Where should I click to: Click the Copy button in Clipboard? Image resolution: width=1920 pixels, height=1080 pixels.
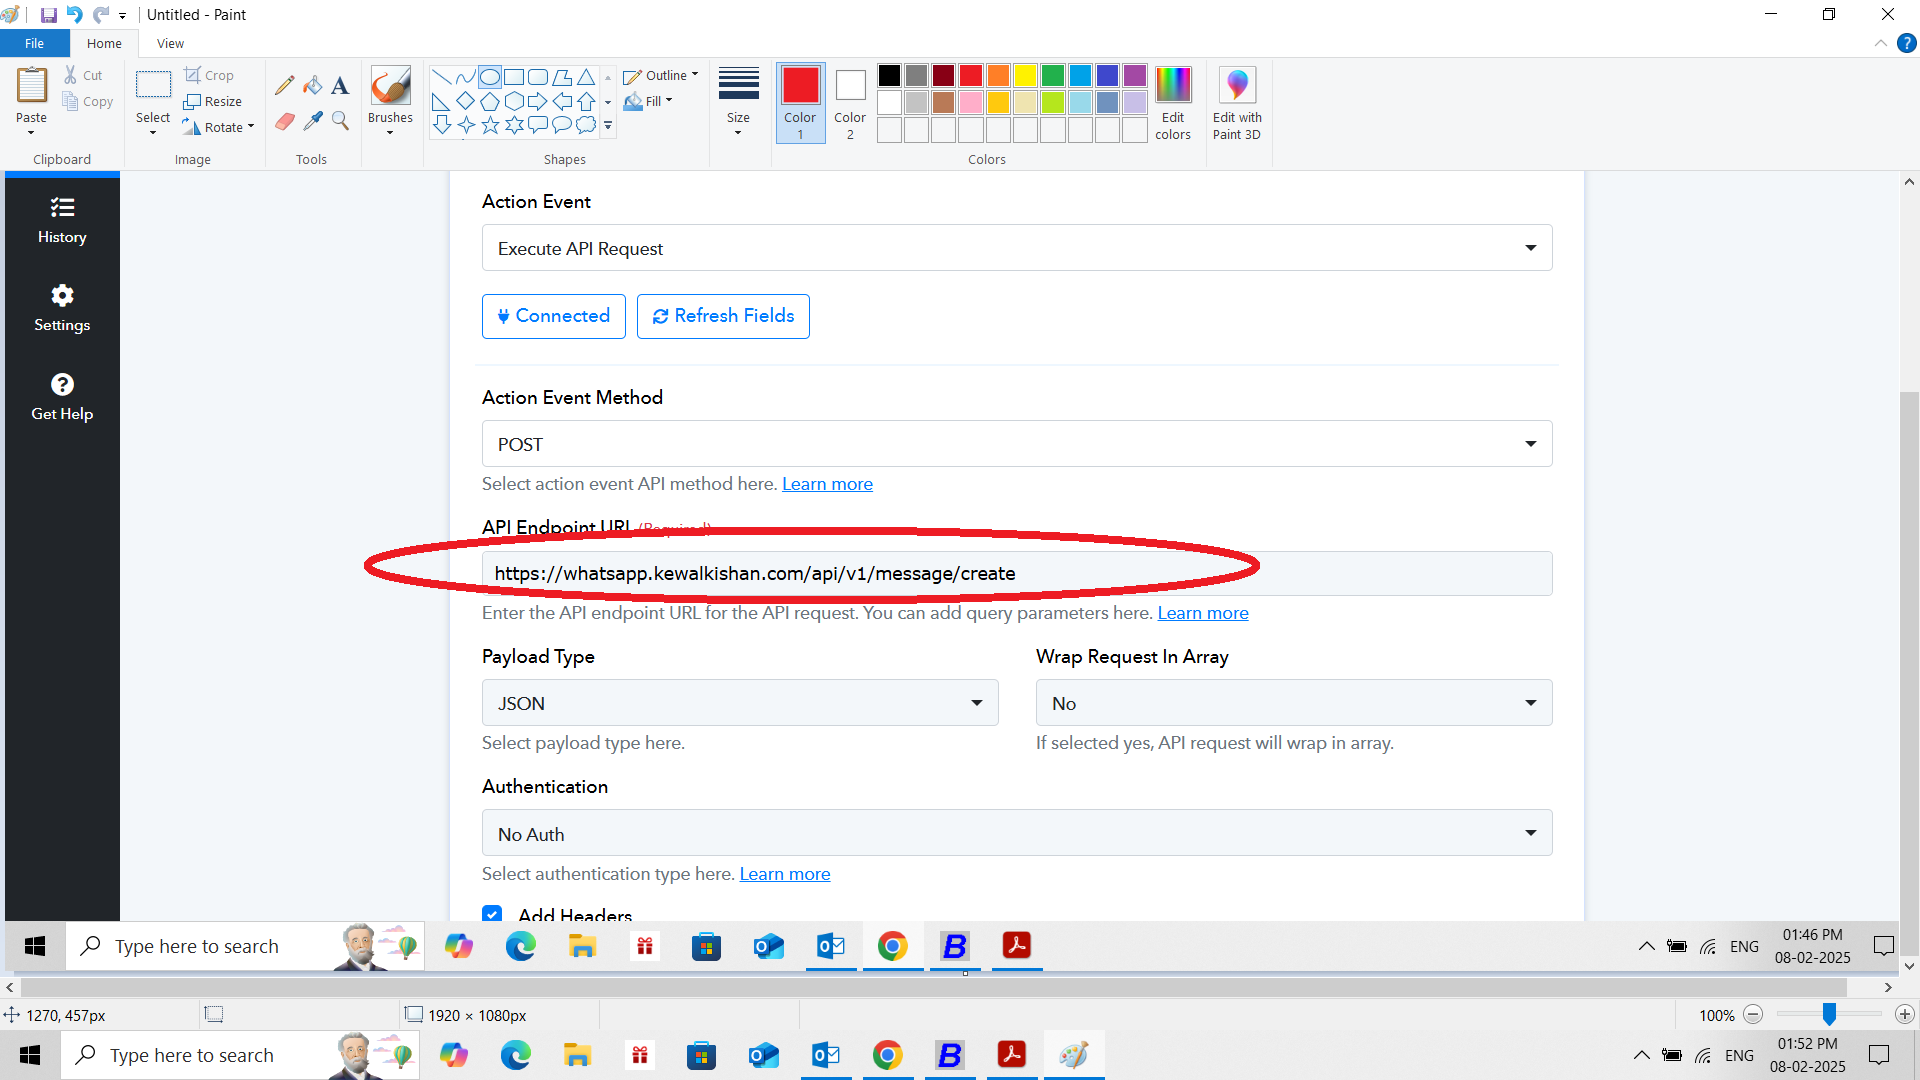(x=88, y=101)
